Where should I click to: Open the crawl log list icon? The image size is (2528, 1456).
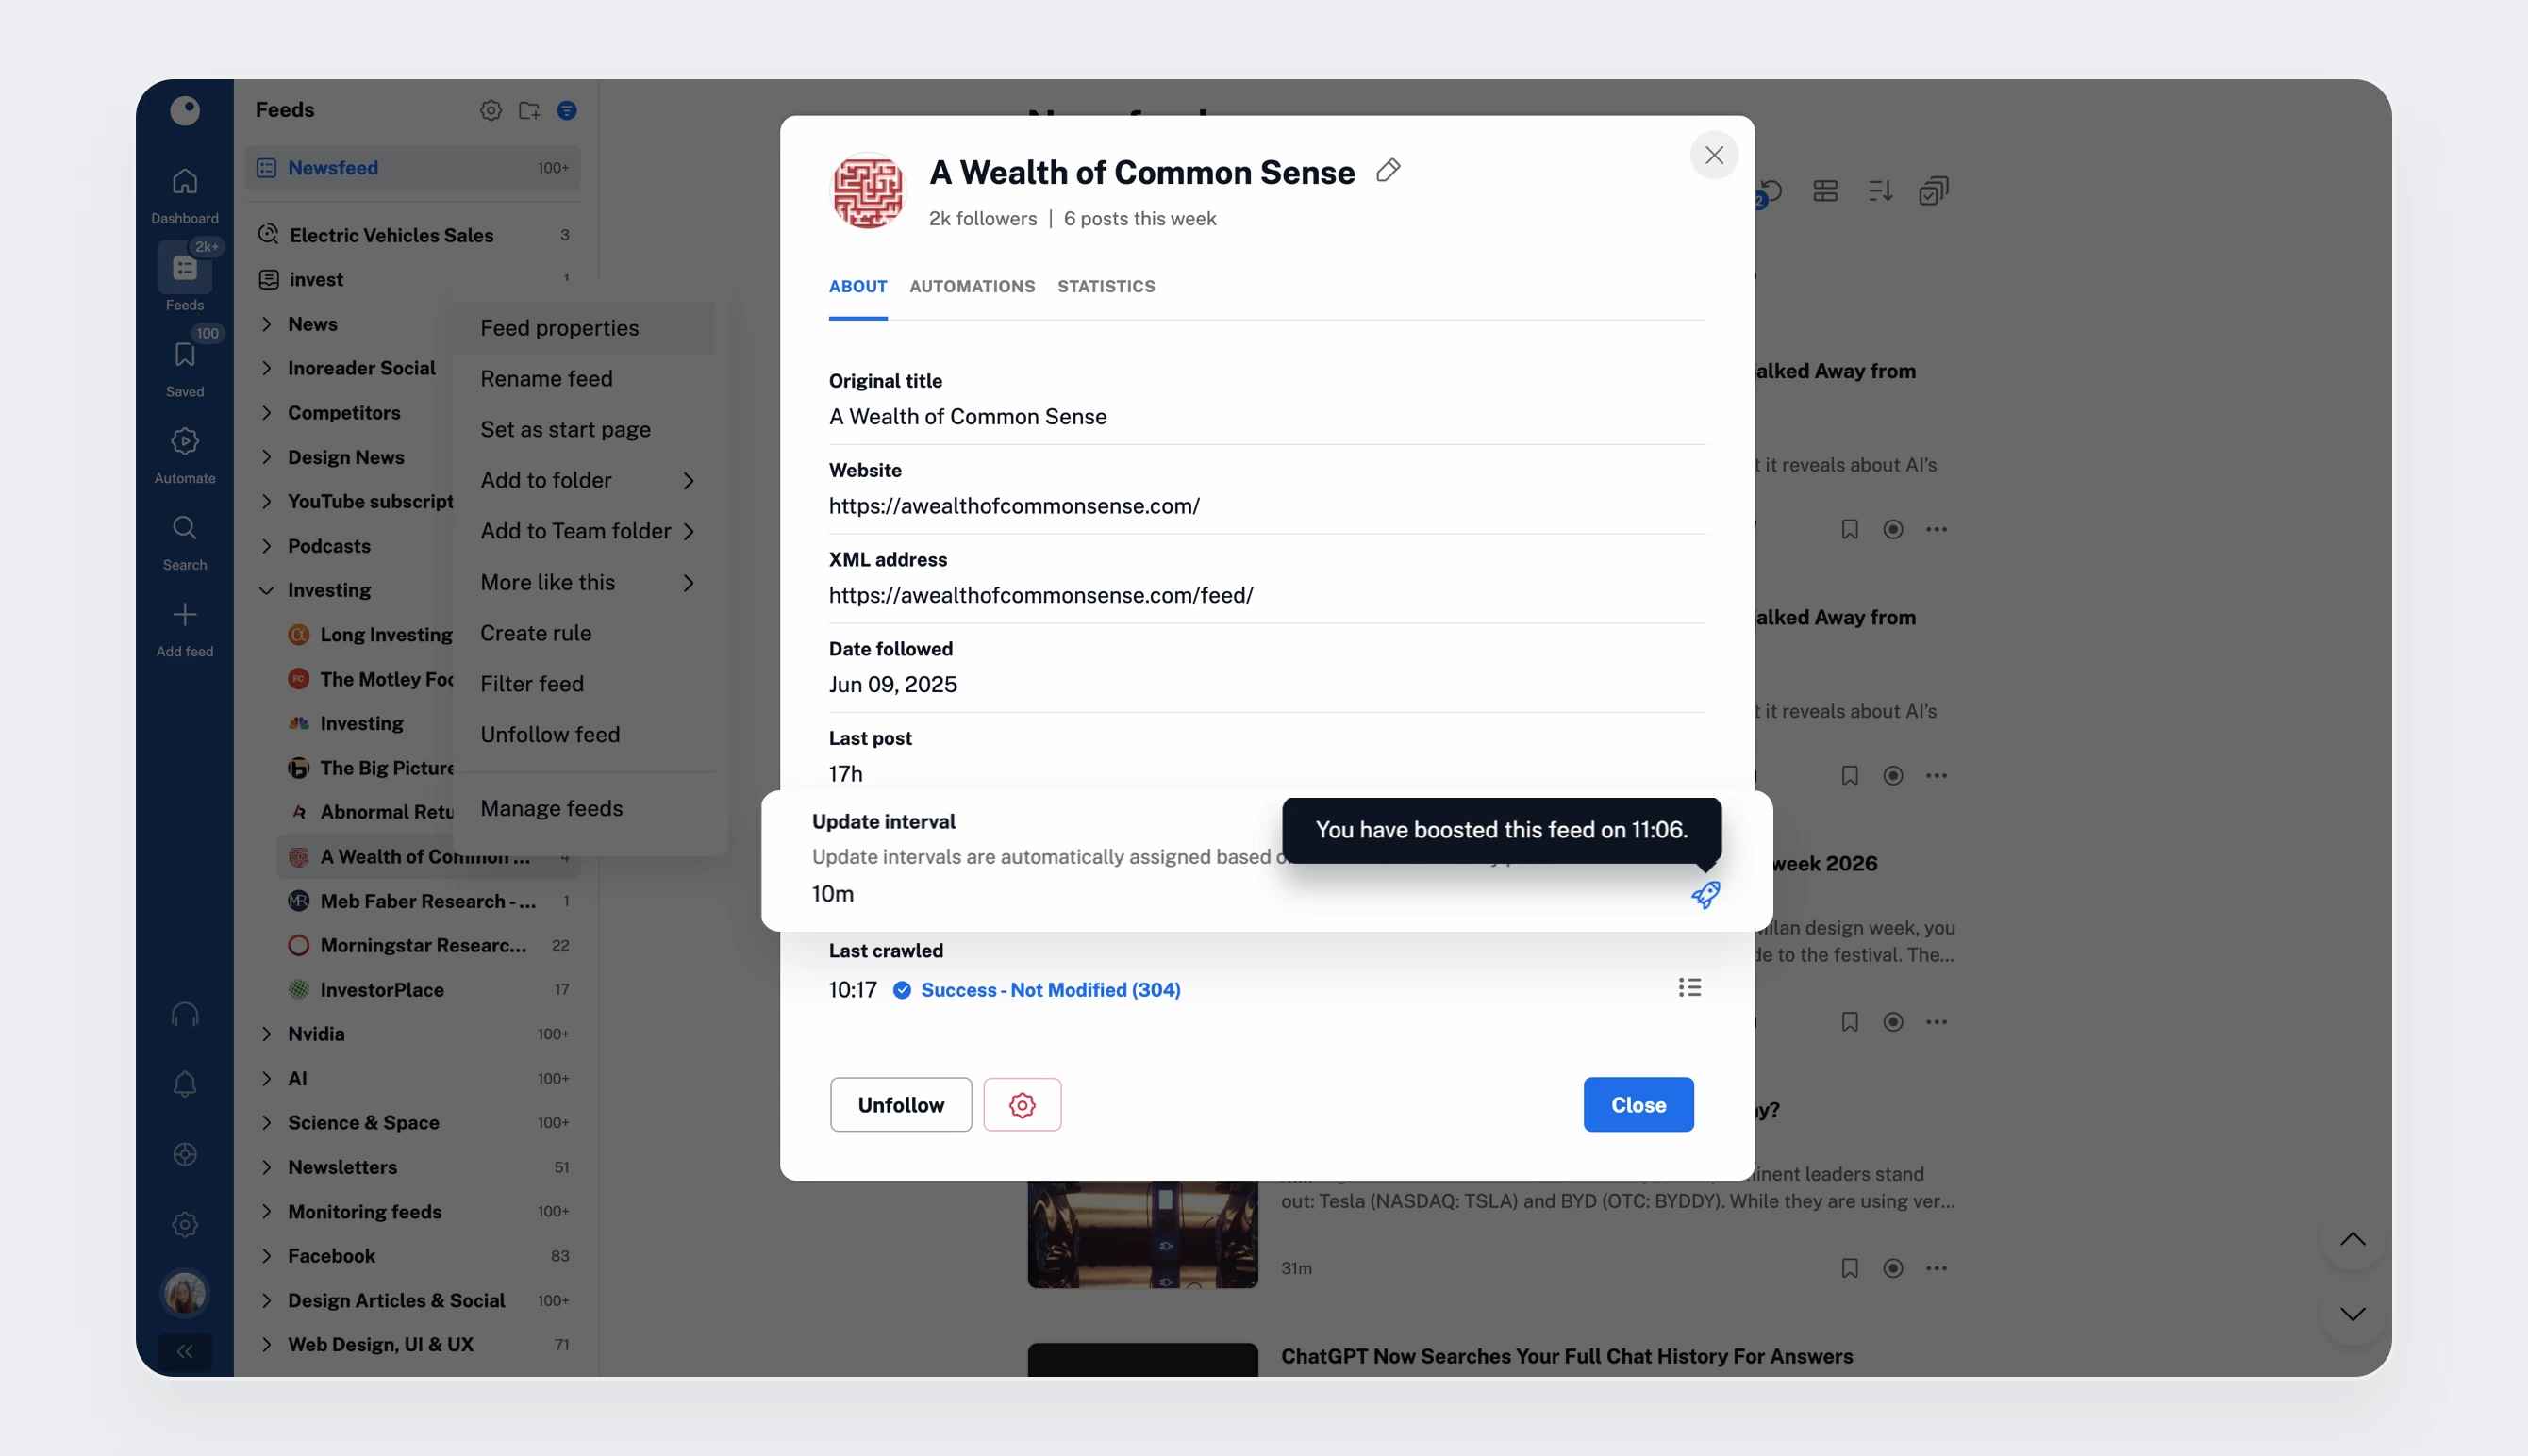point(1689,988)
